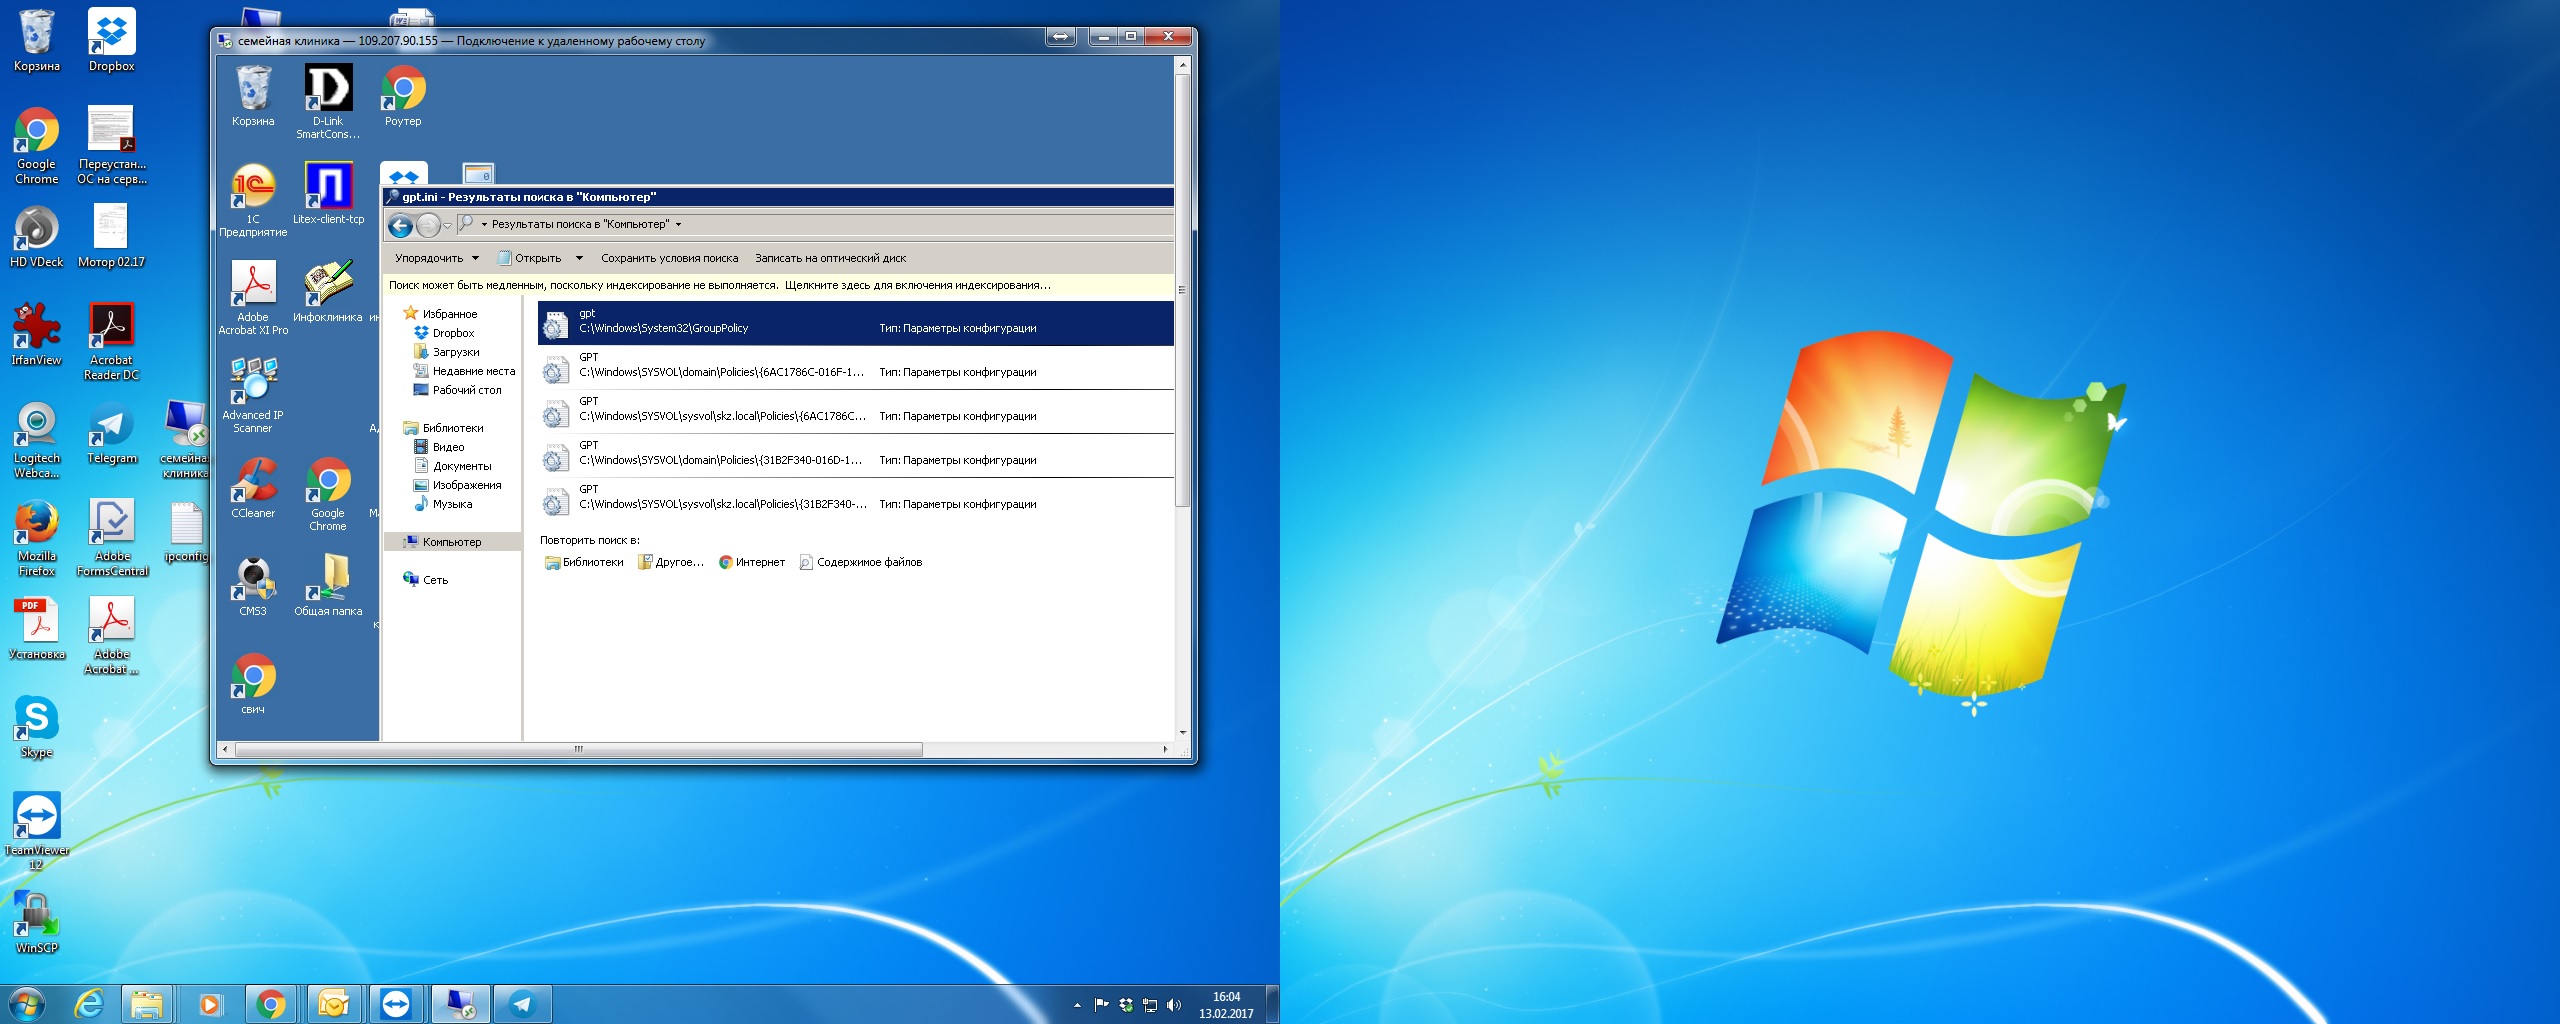Open volume control in system tray

click(1174, 1005)
